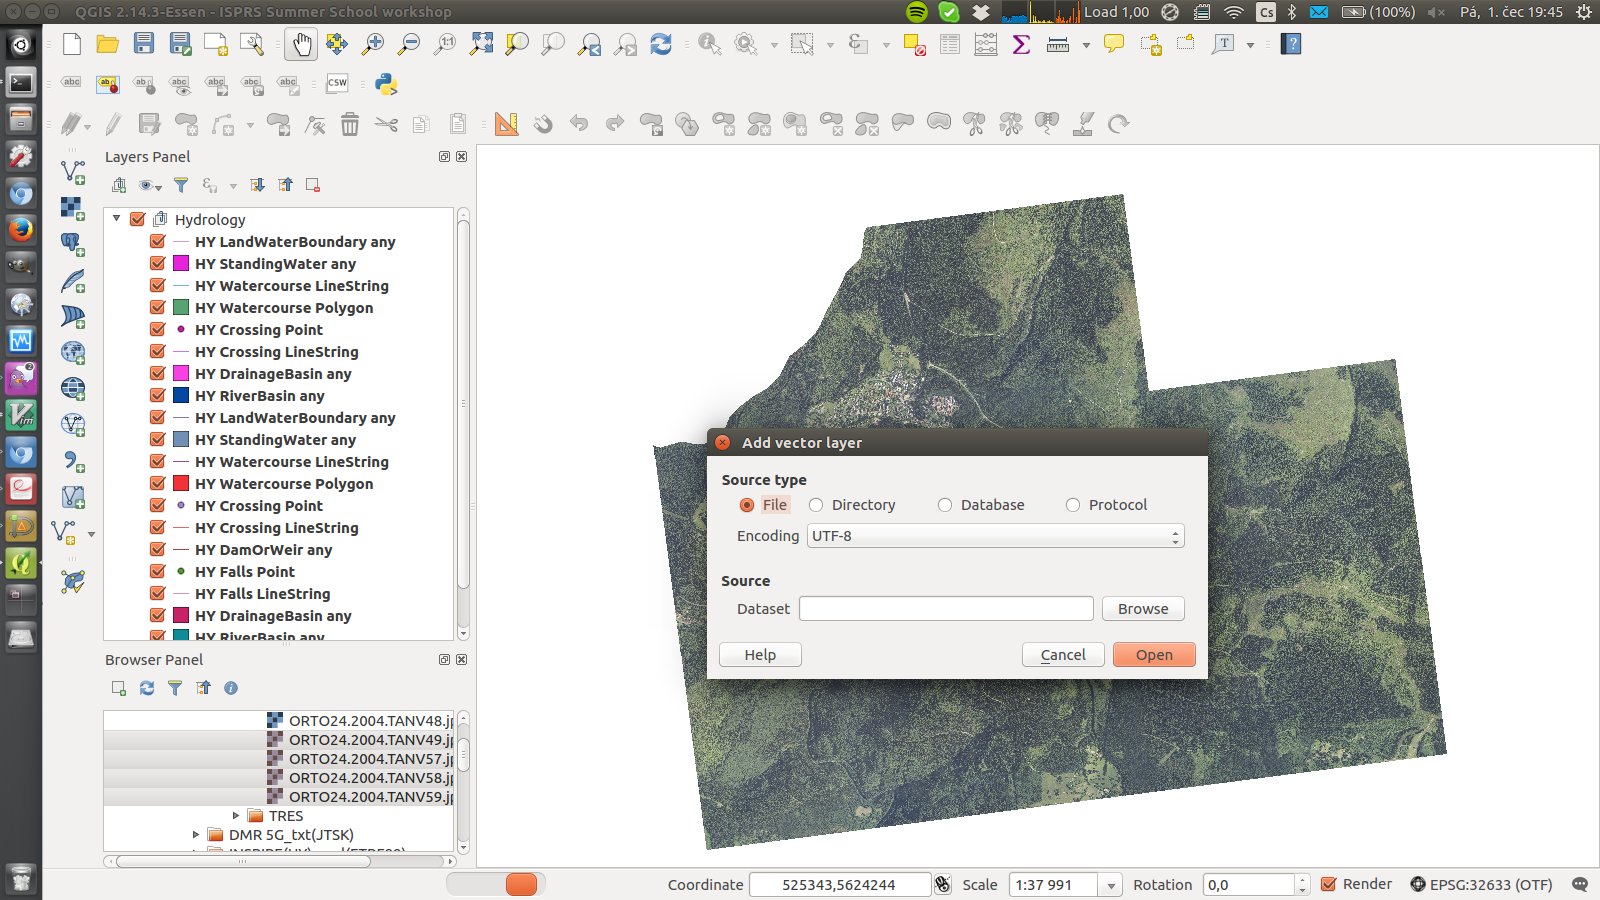Click the Help button in dialog
The image size is (1600, 900).
[x=760, y=655]
